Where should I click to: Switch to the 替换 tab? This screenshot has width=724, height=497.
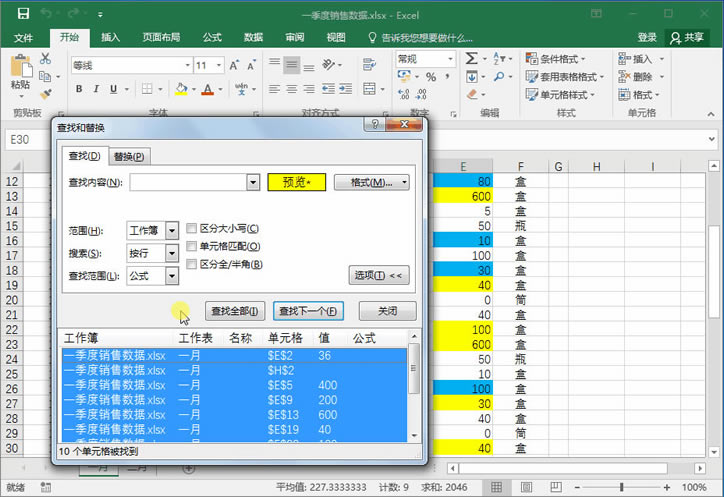click(x=129, y=156)
